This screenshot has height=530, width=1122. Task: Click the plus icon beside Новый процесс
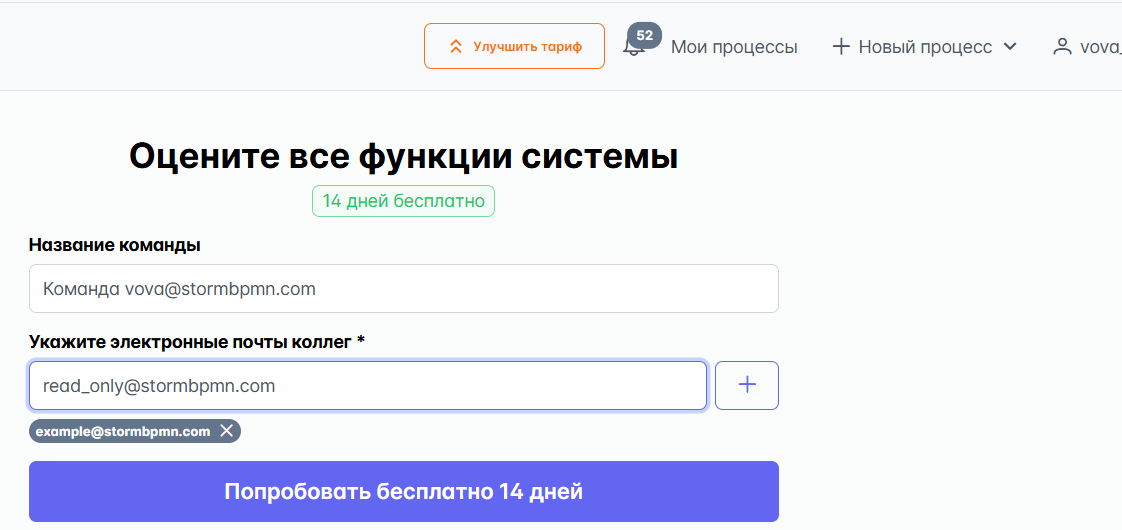tap(842, 47)
